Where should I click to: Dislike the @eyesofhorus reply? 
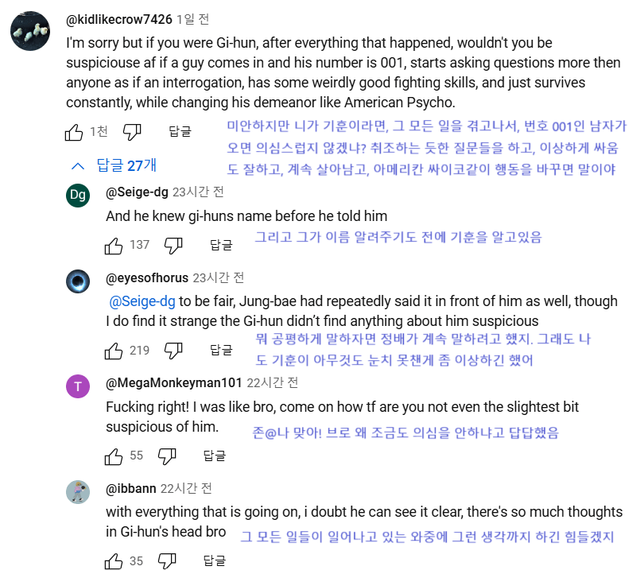[174, 350]
